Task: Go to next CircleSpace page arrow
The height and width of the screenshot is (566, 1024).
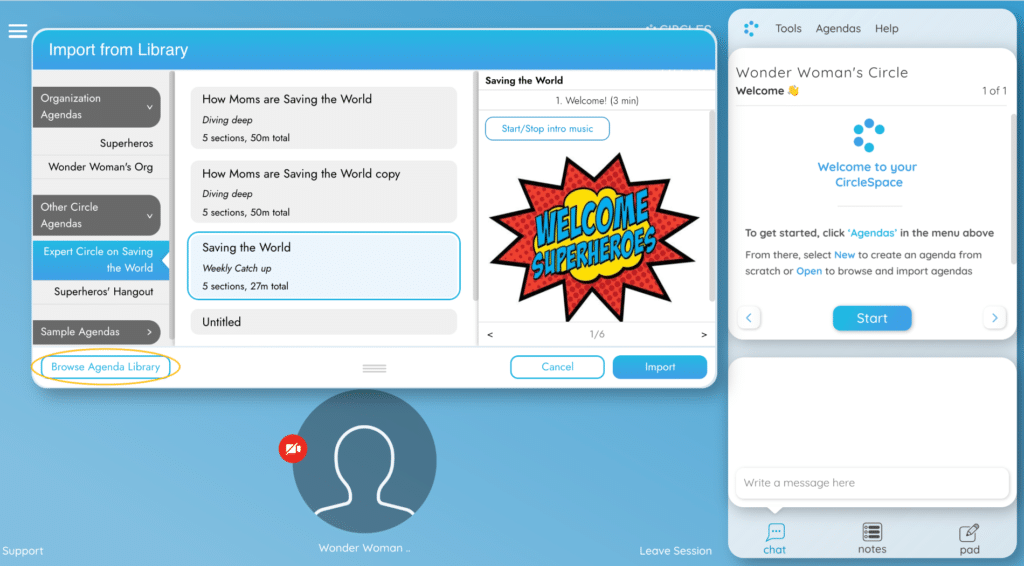Action: click(x=995, y=318)
